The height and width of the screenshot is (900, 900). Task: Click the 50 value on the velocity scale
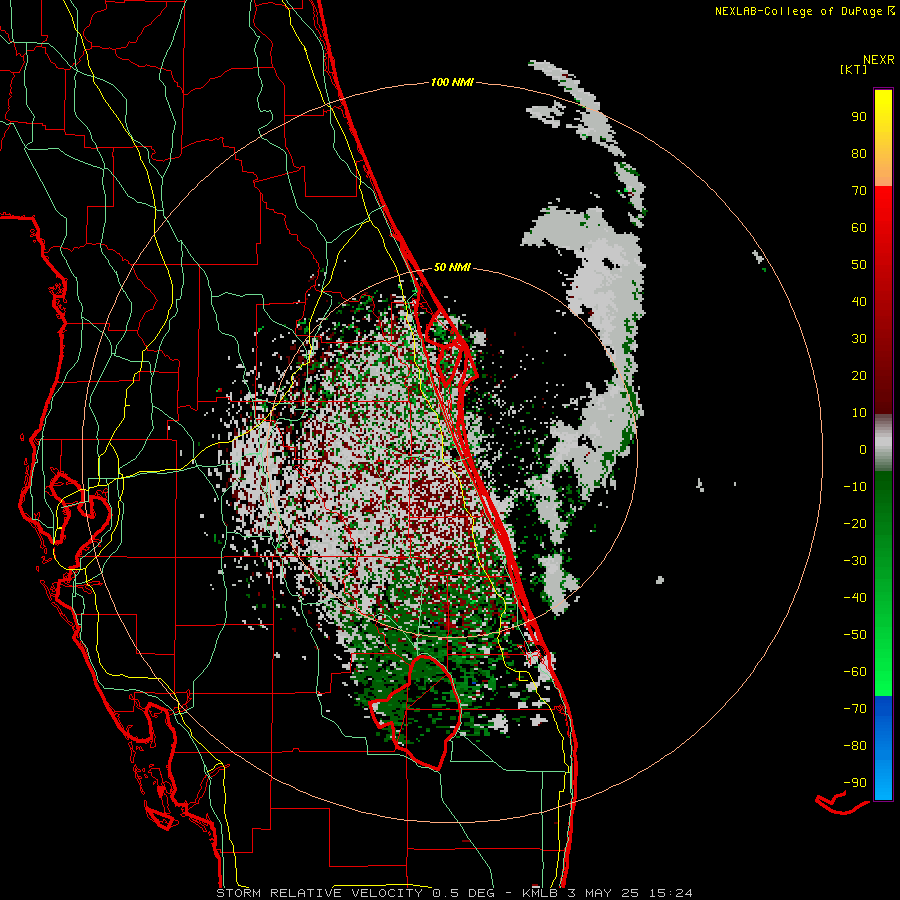pyautogui.click(x=859, y=265)
